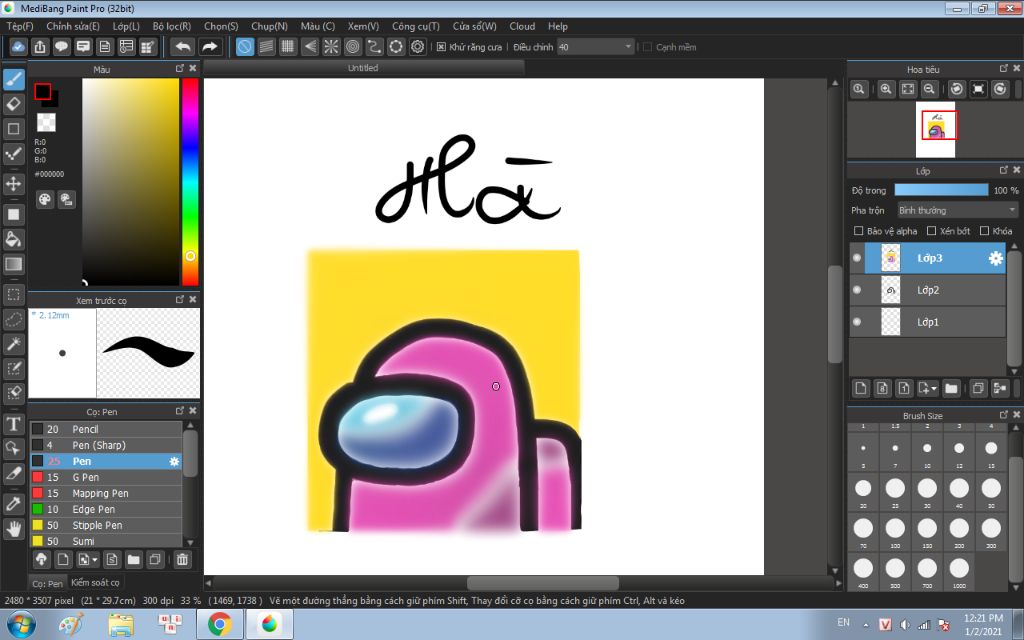
Task: Click the Undo arrow button
Action: [x=183, y=47]
